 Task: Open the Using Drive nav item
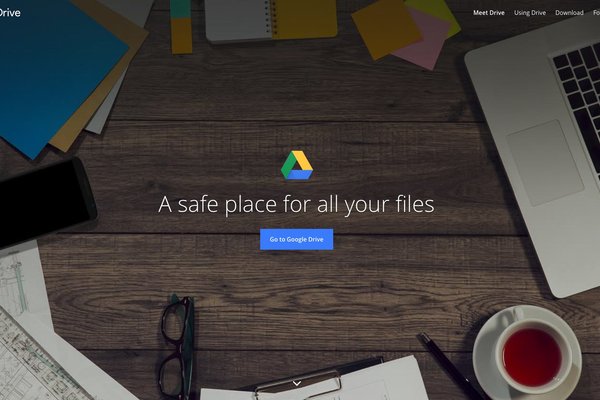point(530,13)
